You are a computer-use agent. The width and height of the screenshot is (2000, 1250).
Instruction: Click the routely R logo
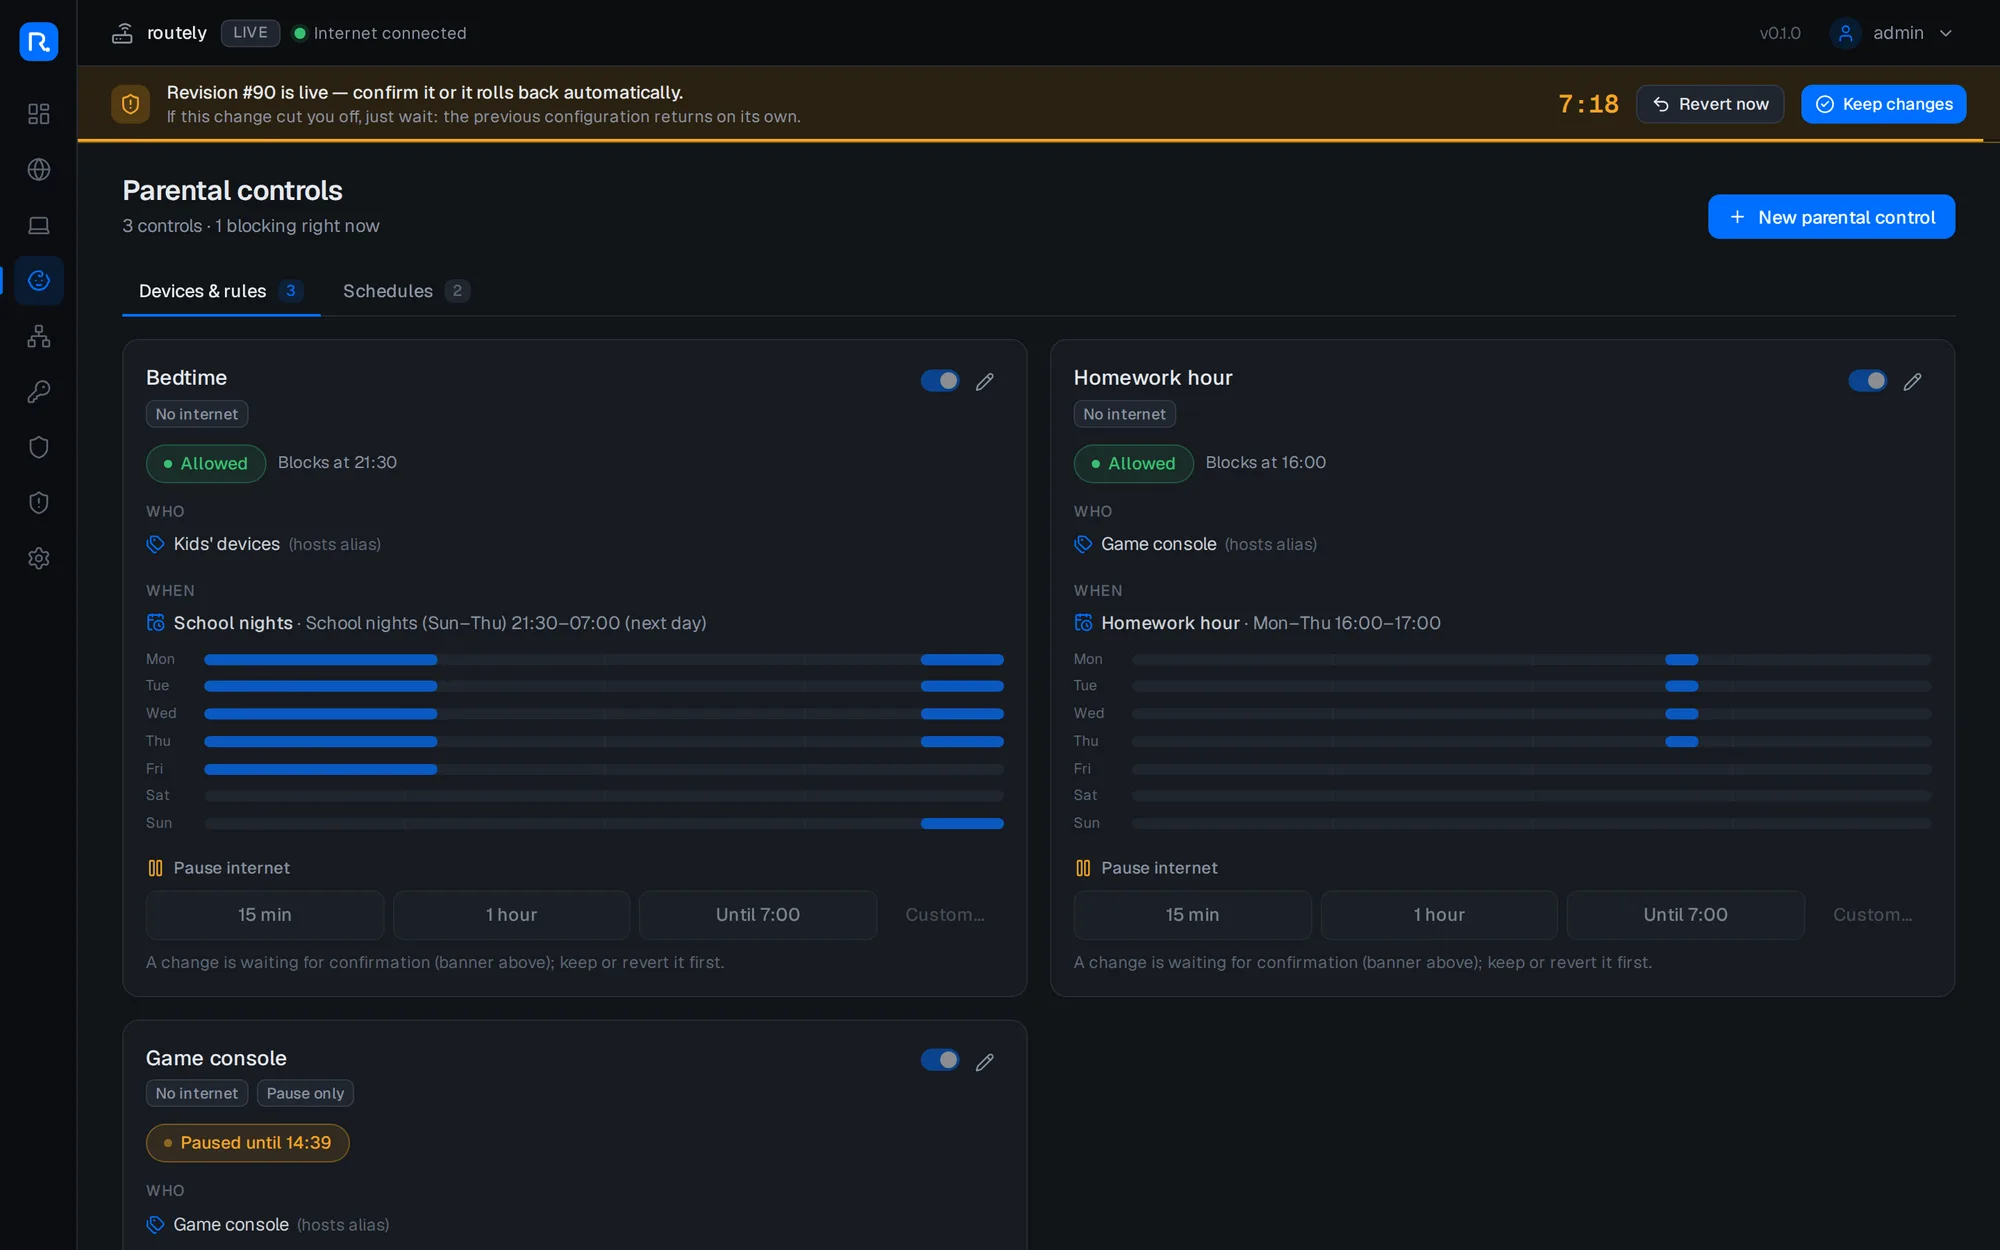pos(39,41)
